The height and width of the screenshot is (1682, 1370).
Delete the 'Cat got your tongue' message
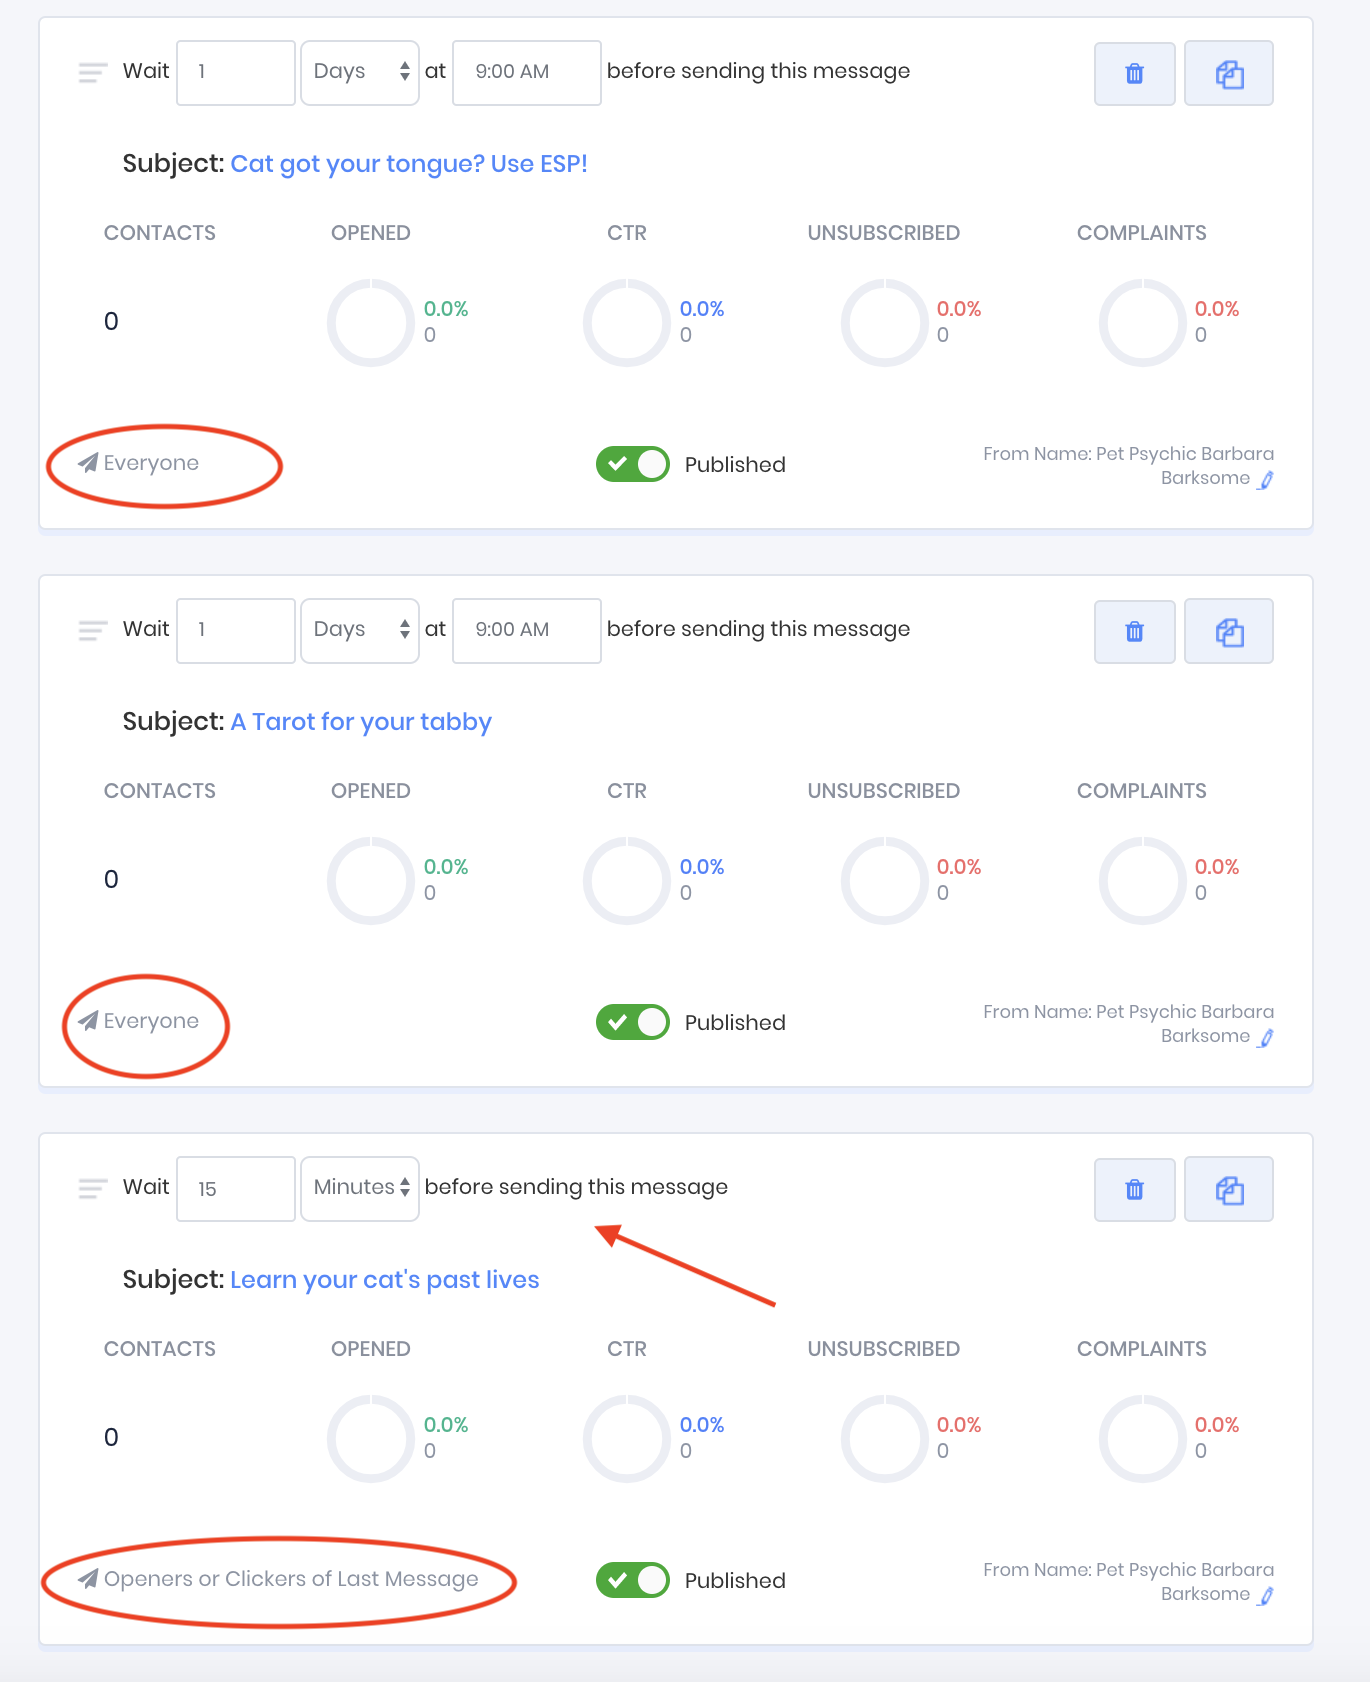click(1134, 73)
